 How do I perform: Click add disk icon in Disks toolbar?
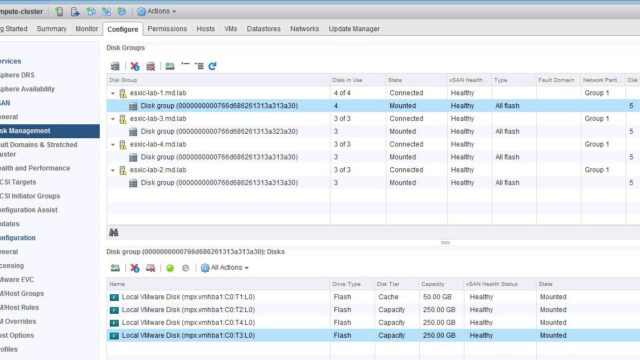[115, 268]
